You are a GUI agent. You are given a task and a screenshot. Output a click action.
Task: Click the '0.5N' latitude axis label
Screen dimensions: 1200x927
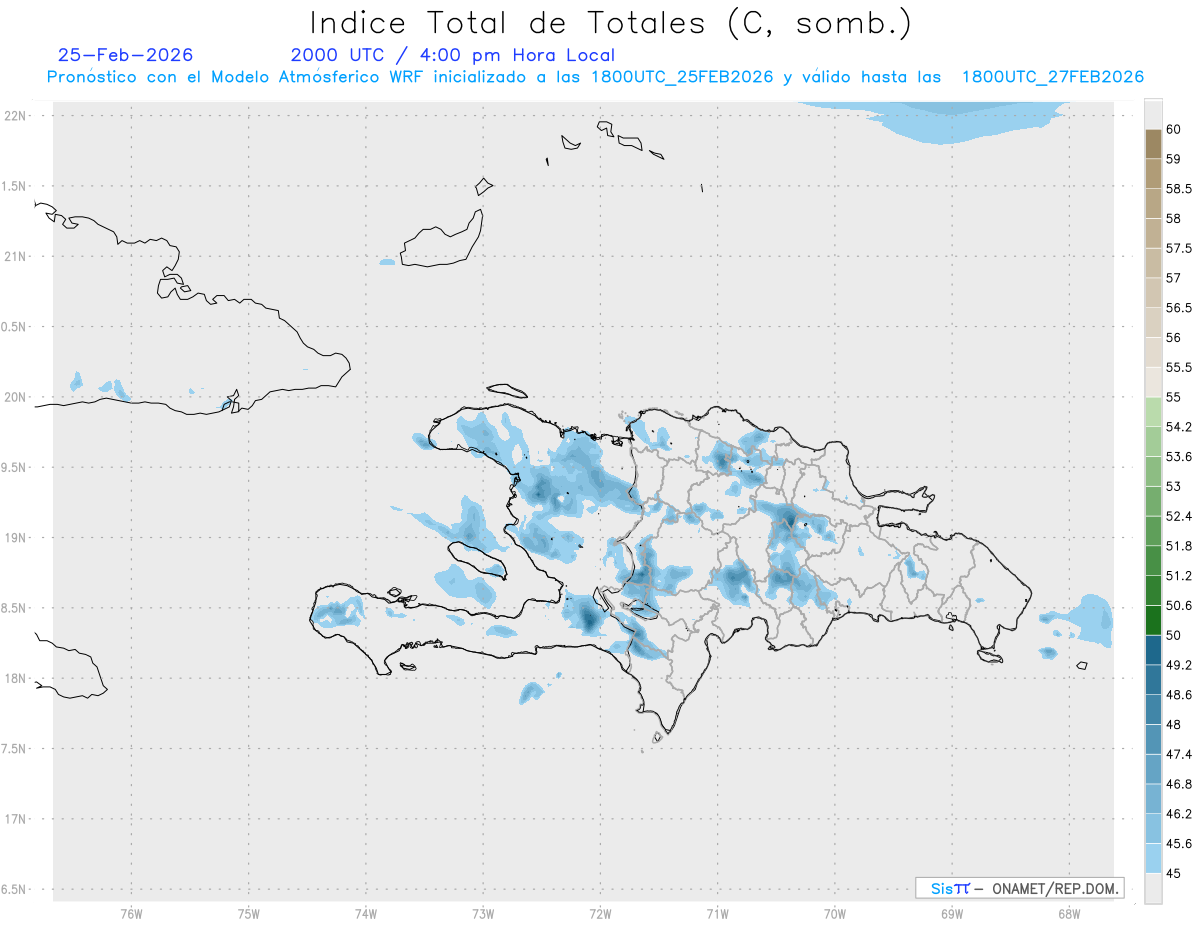click(x=15, y=327)
